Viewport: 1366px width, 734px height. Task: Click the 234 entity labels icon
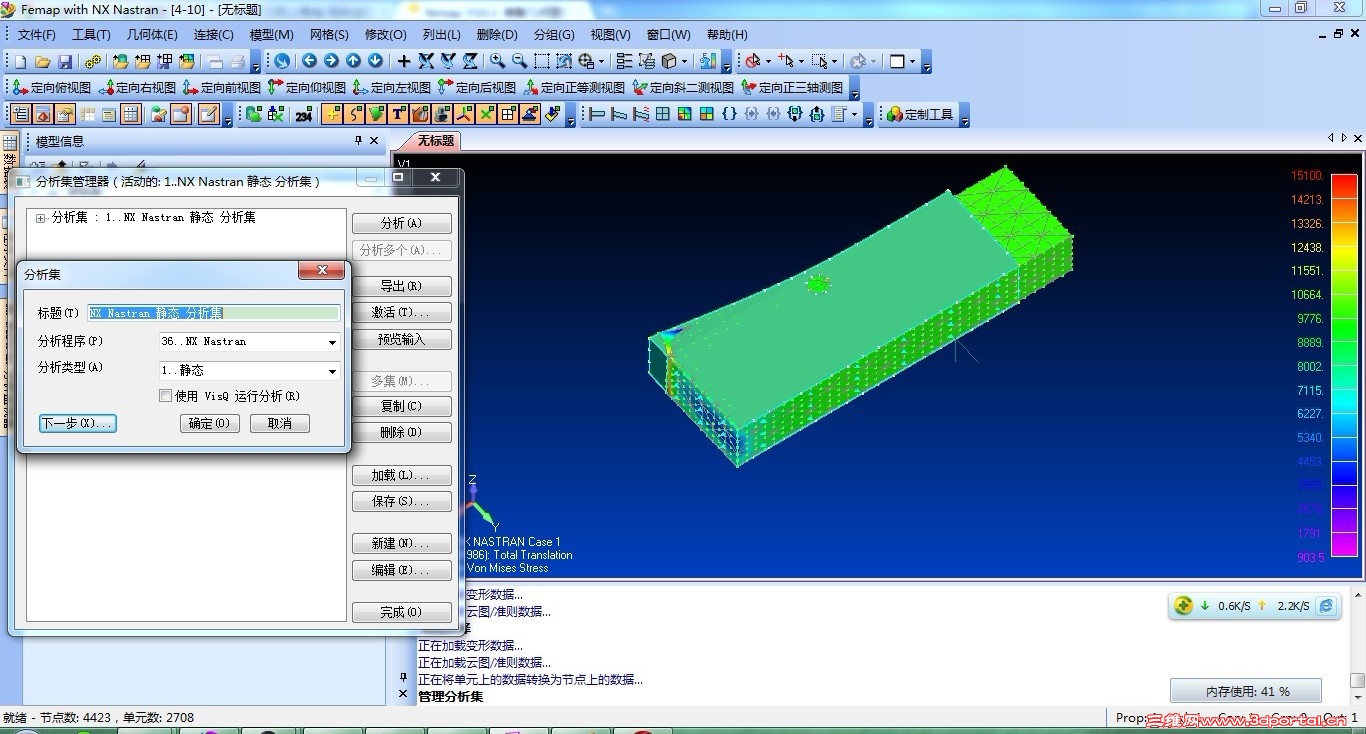[304, 115]
